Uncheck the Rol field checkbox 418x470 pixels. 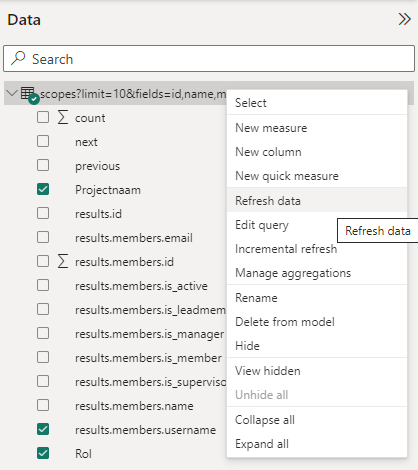(x=43, y=453)
